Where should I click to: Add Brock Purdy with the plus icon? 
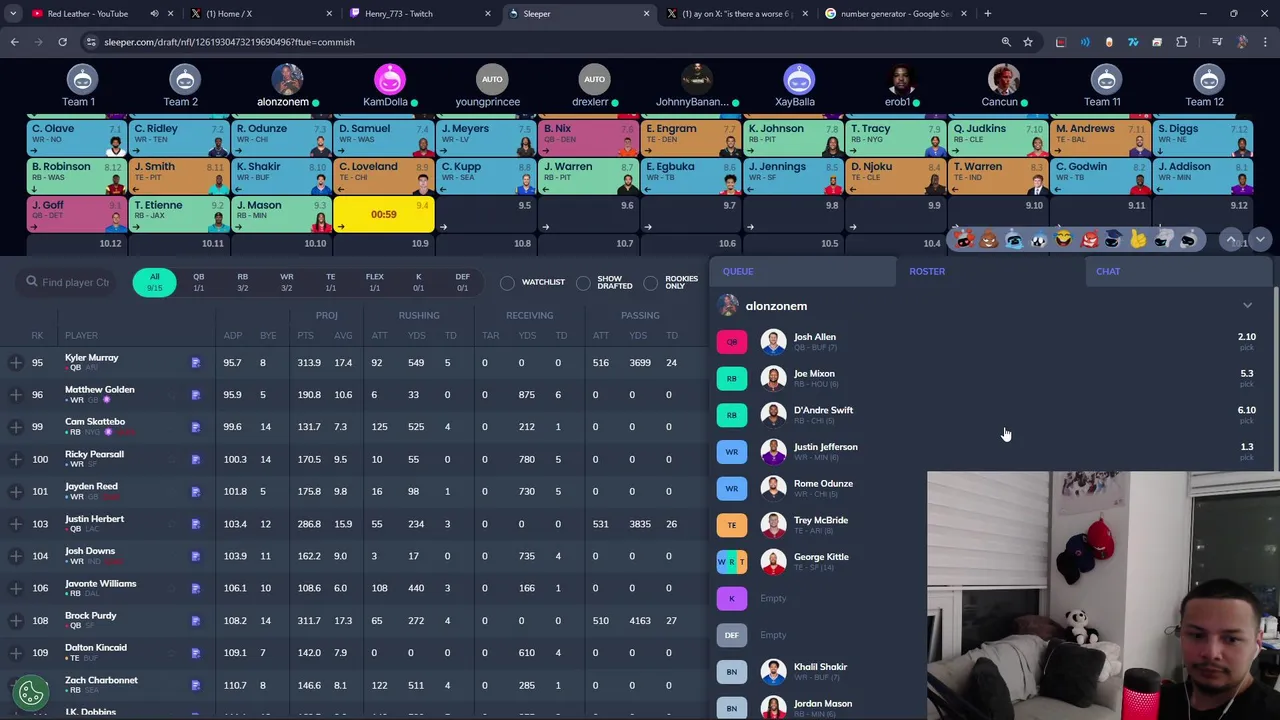tap(16, 621)
